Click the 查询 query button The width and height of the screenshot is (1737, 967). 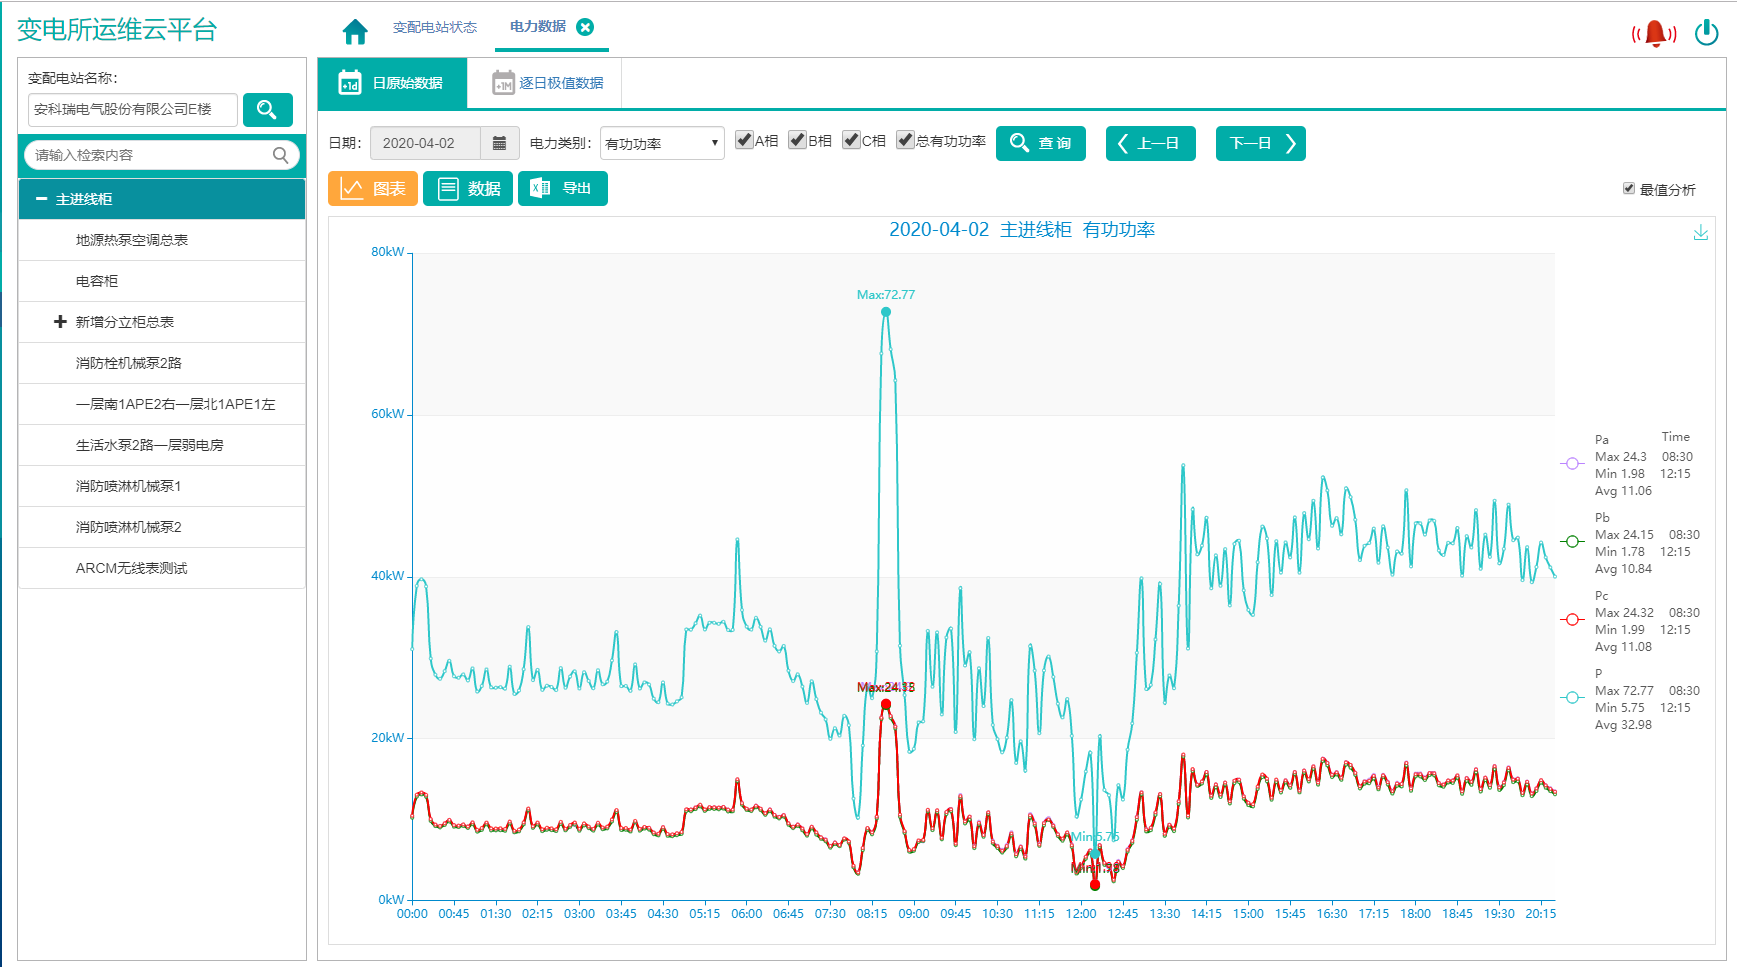pos(1040,143)
